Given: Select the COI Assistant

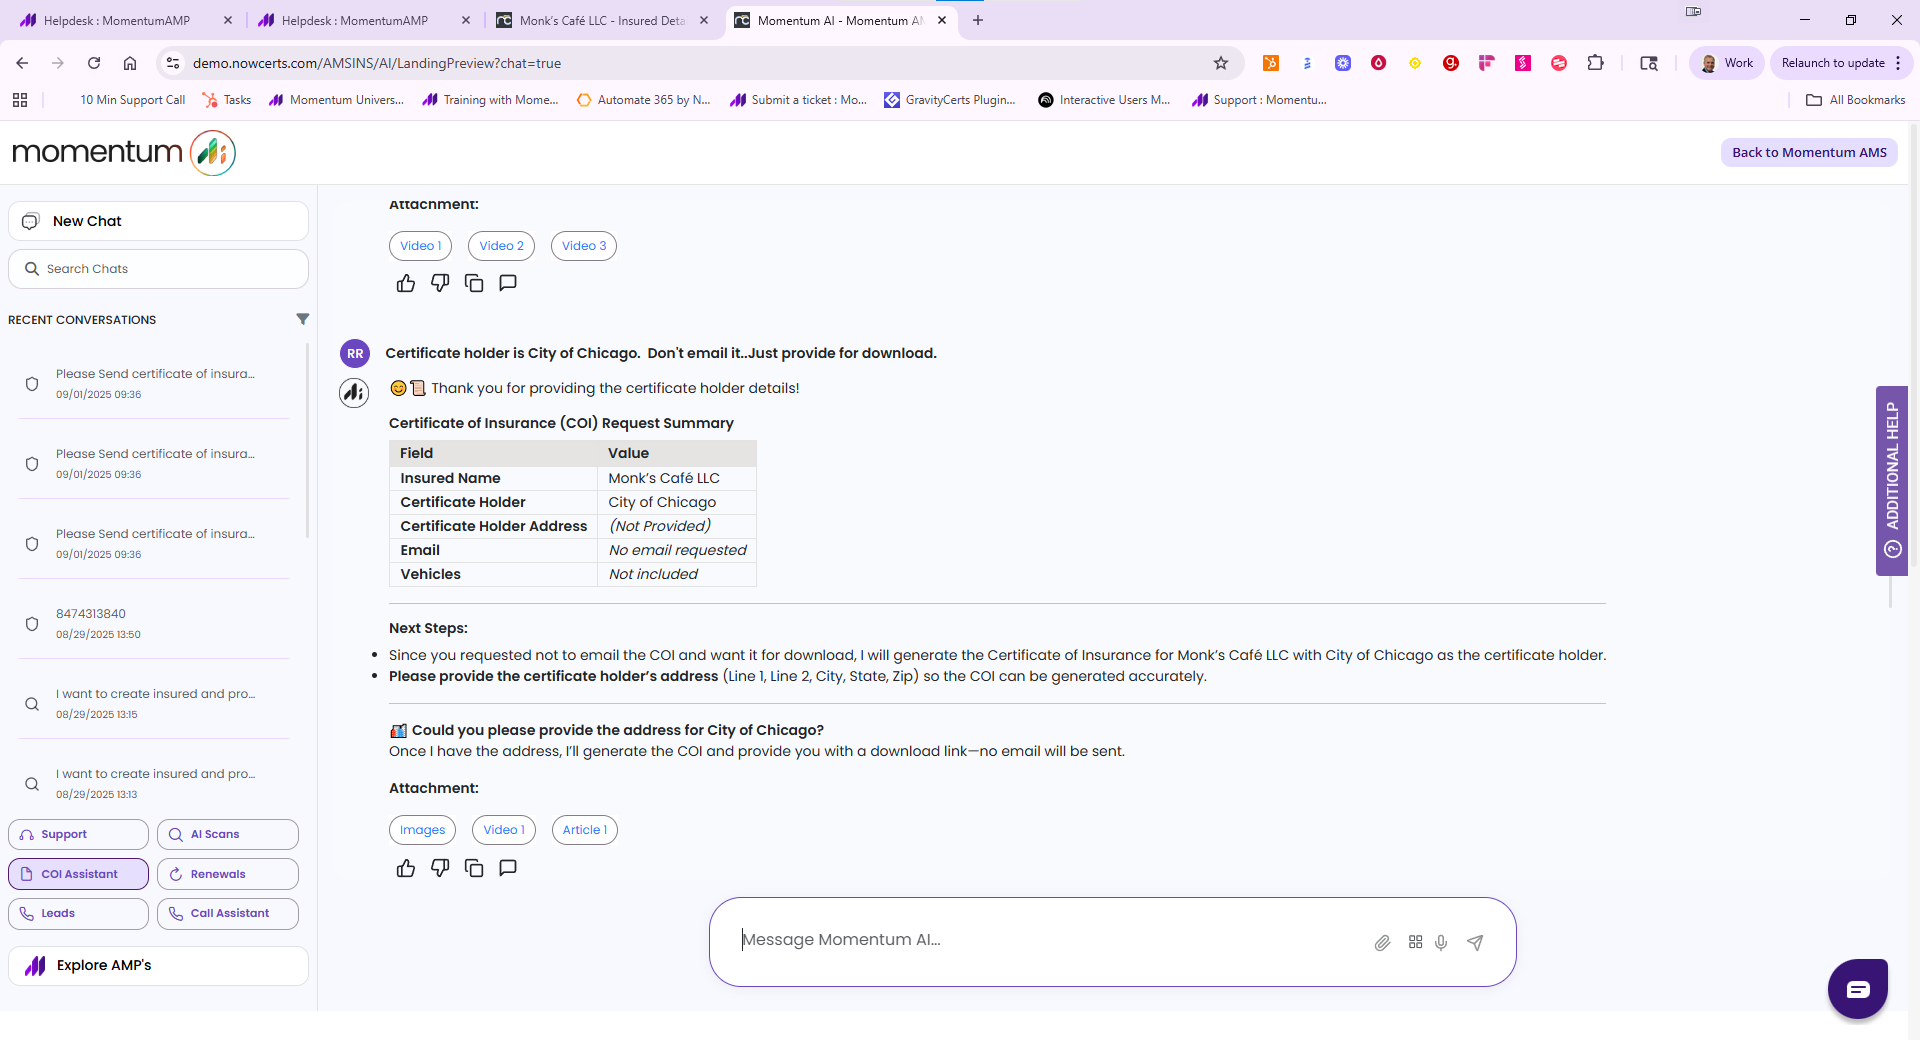Looking at the screenshot, I should [x=78, y=874].
